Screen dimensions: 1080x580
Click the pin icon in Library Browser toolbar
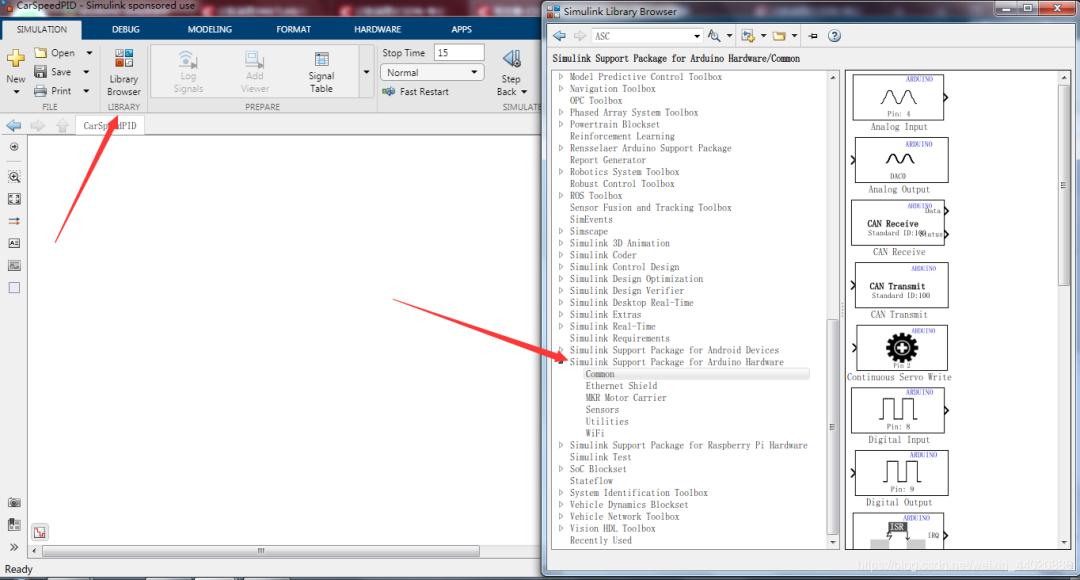click(x=813, y=36)
